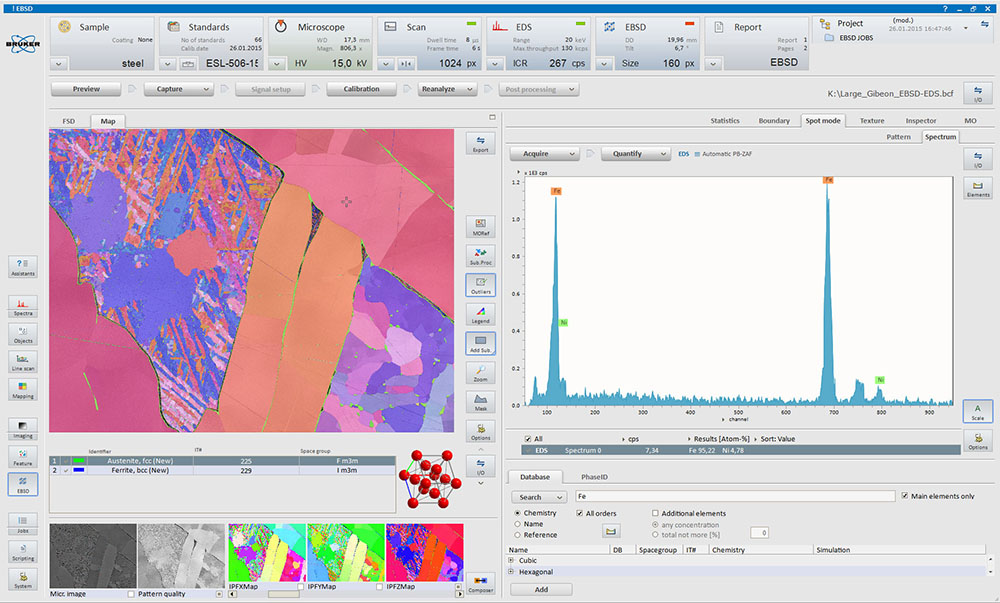Image resolution: width=1000 pixels, height=603 pixels.
Task: Select the Name radio button
Action: (517, 525)
